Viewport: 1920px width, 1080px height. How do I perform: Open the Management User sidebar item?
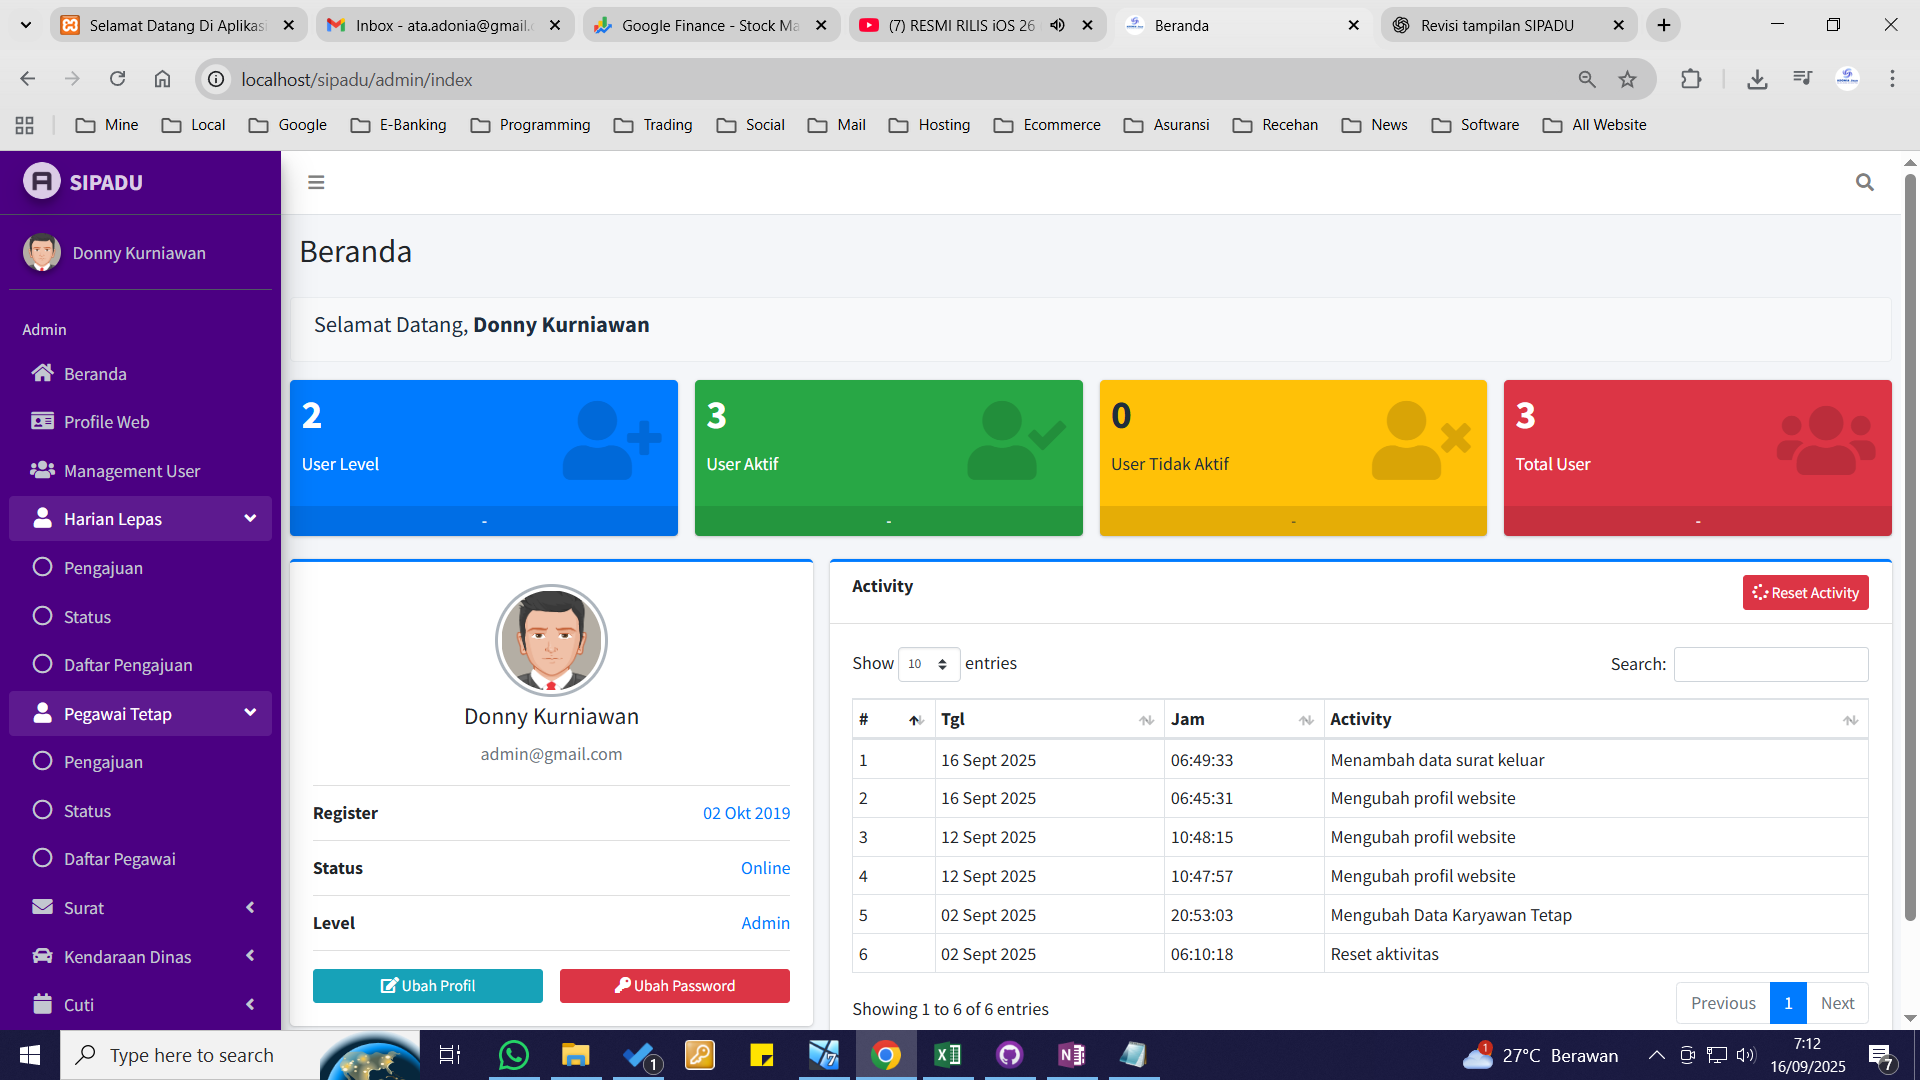pos(131,471)
